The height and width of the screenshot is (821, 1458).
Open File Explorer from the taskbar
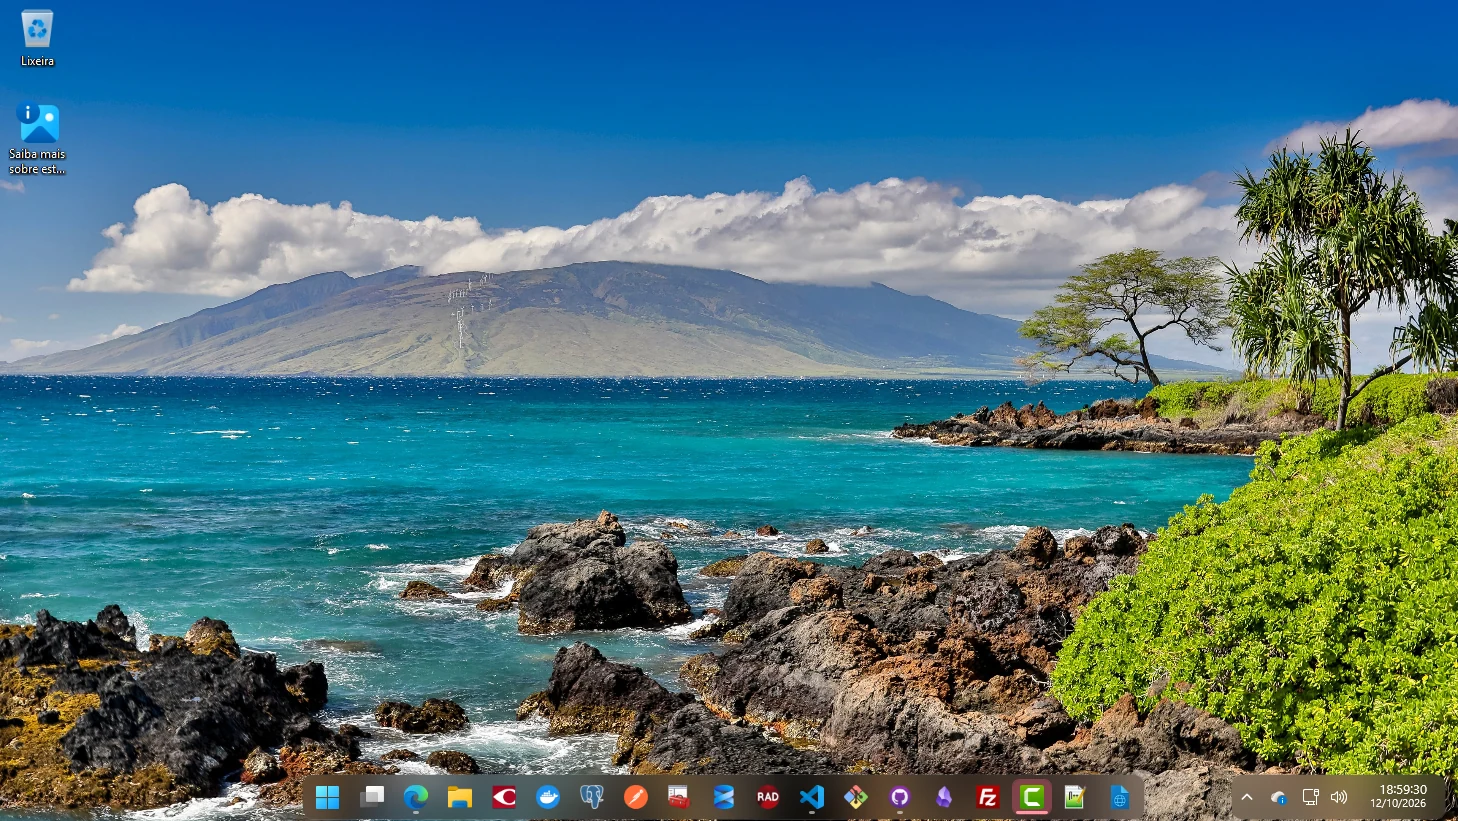460,797
